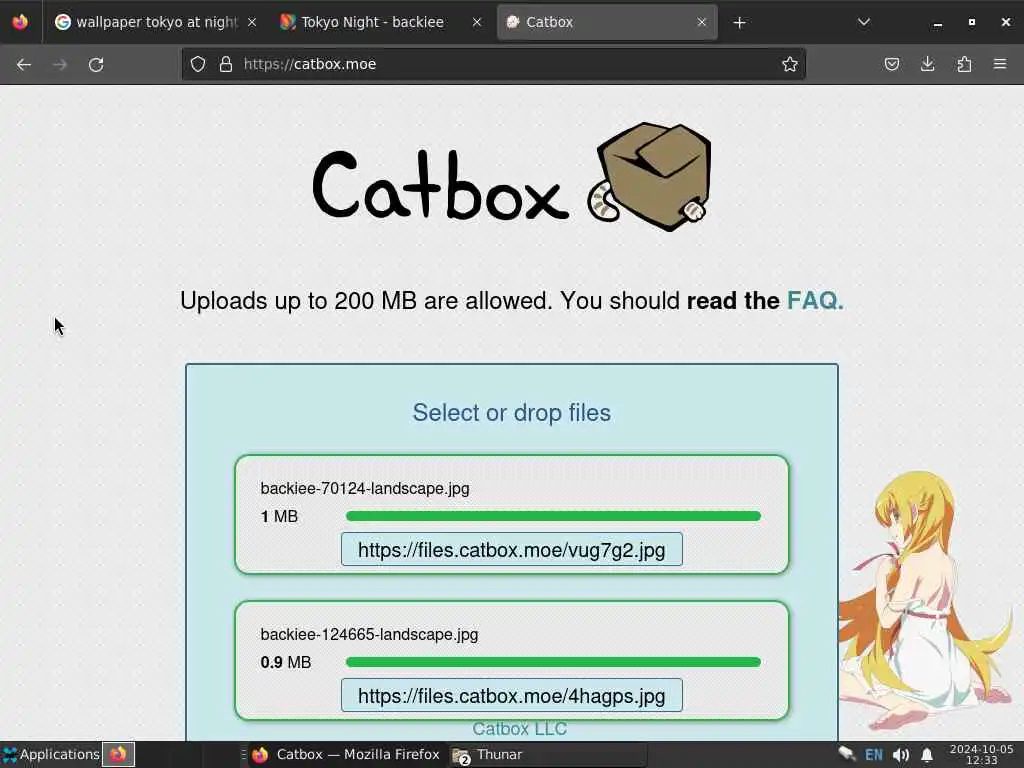The width and height of the screenshot is (1024, 768).
Task: Open the notifications bell icon
Action: (x=927, y=755)
